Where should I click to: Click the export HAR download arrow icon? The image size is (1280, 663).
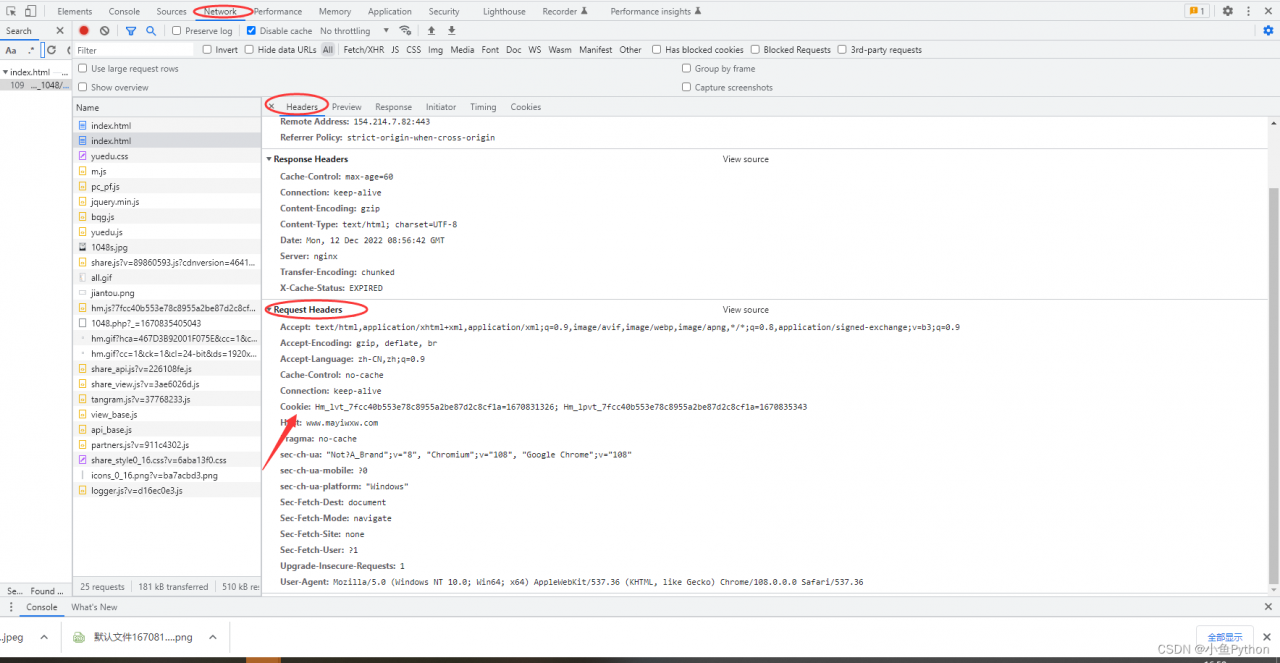pyautogui.click(x=452, y=31)
